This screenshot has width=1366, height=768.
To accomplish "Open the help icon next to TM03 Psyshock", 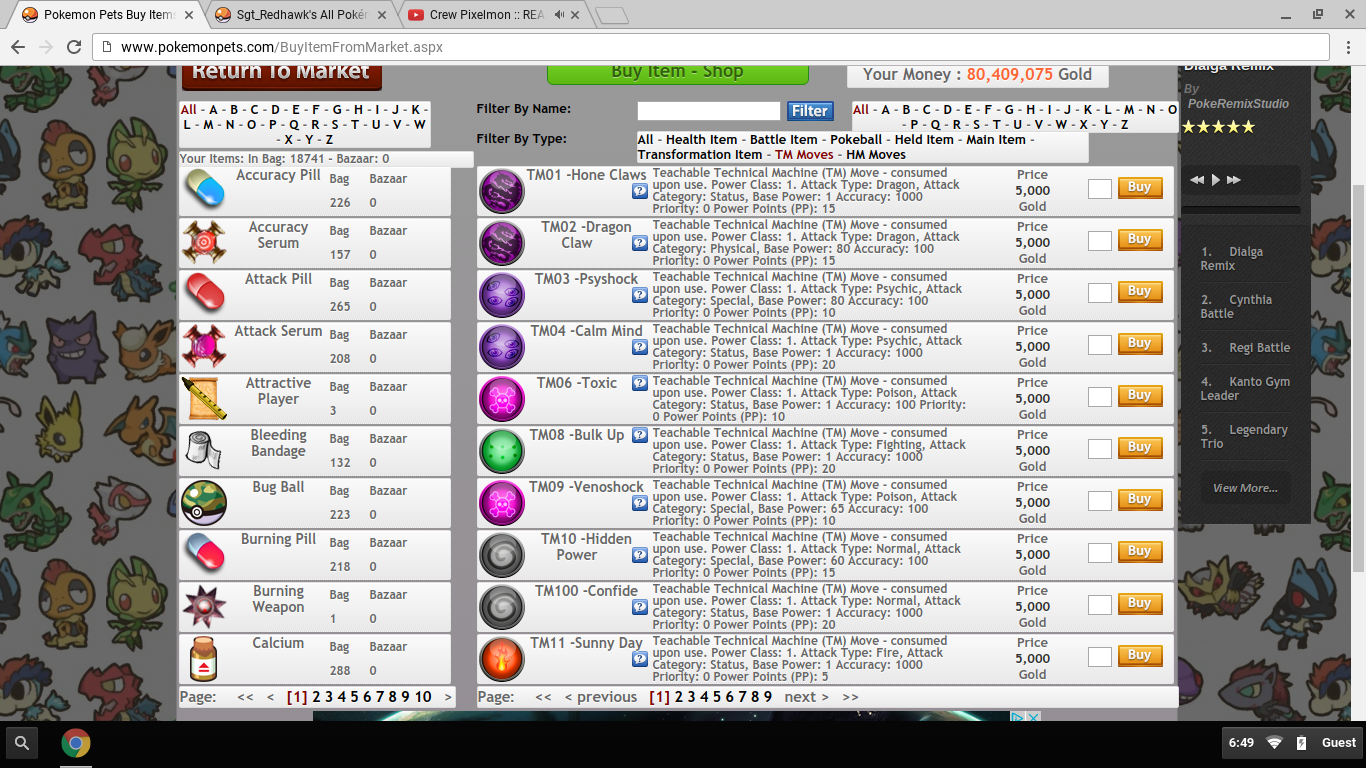I will pos(640,295).
